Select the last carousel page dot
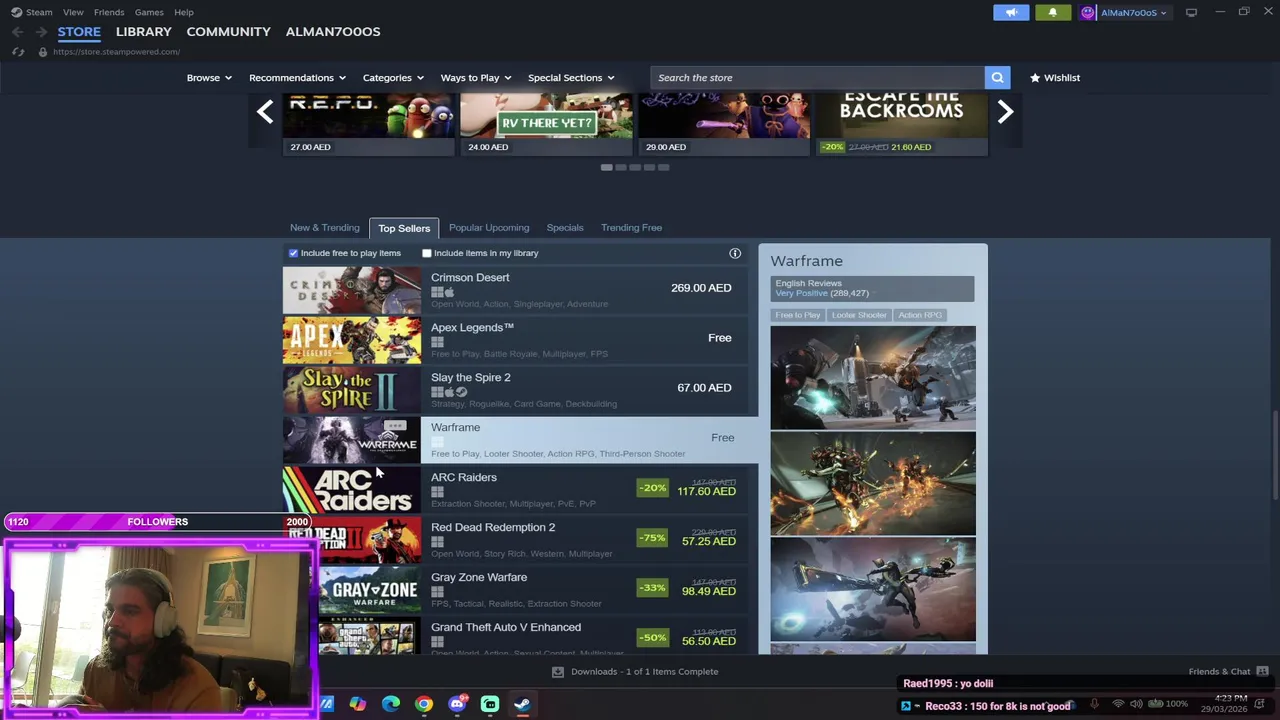 [x=663, y=167]
